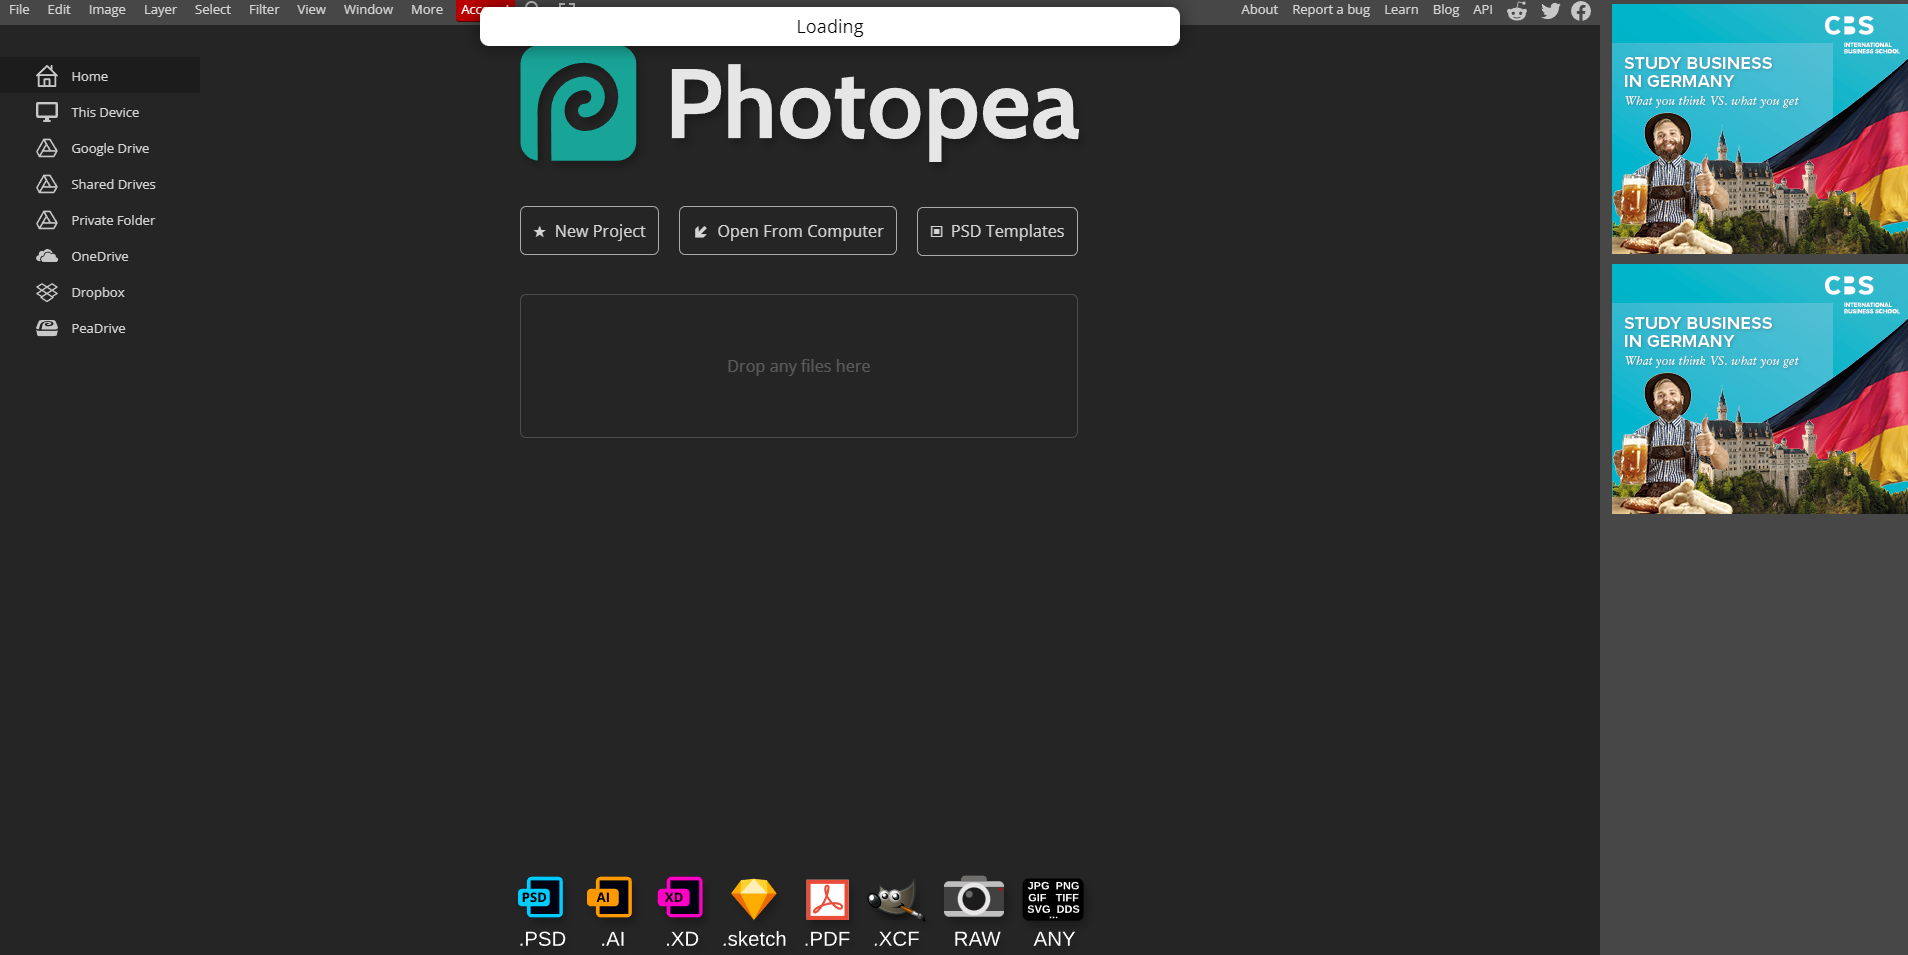The image size is (1908, 955).
Task: Click the Photopea logo
Action: pos(578,103)
